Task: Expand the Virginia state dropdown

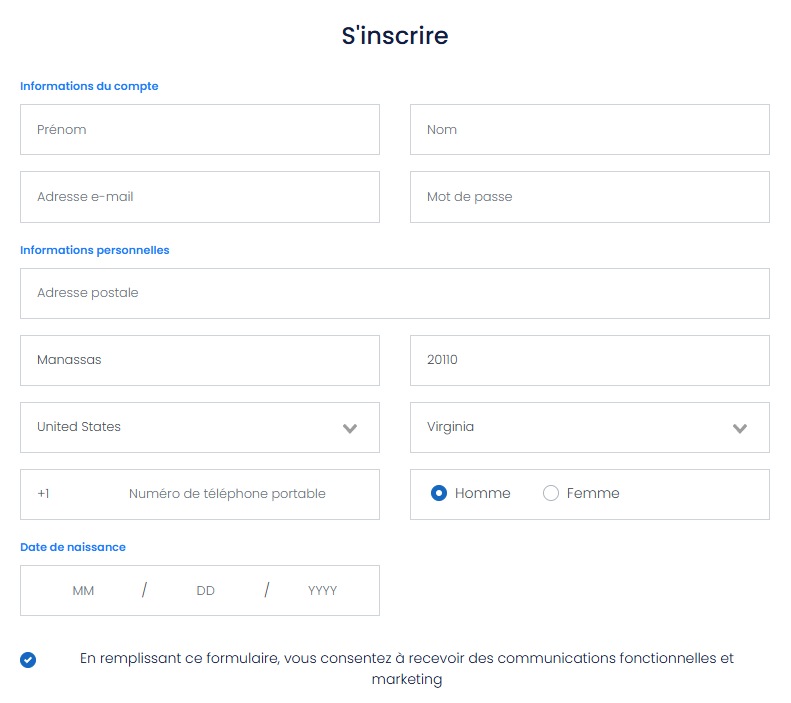Action: click(x=590, y=428)
